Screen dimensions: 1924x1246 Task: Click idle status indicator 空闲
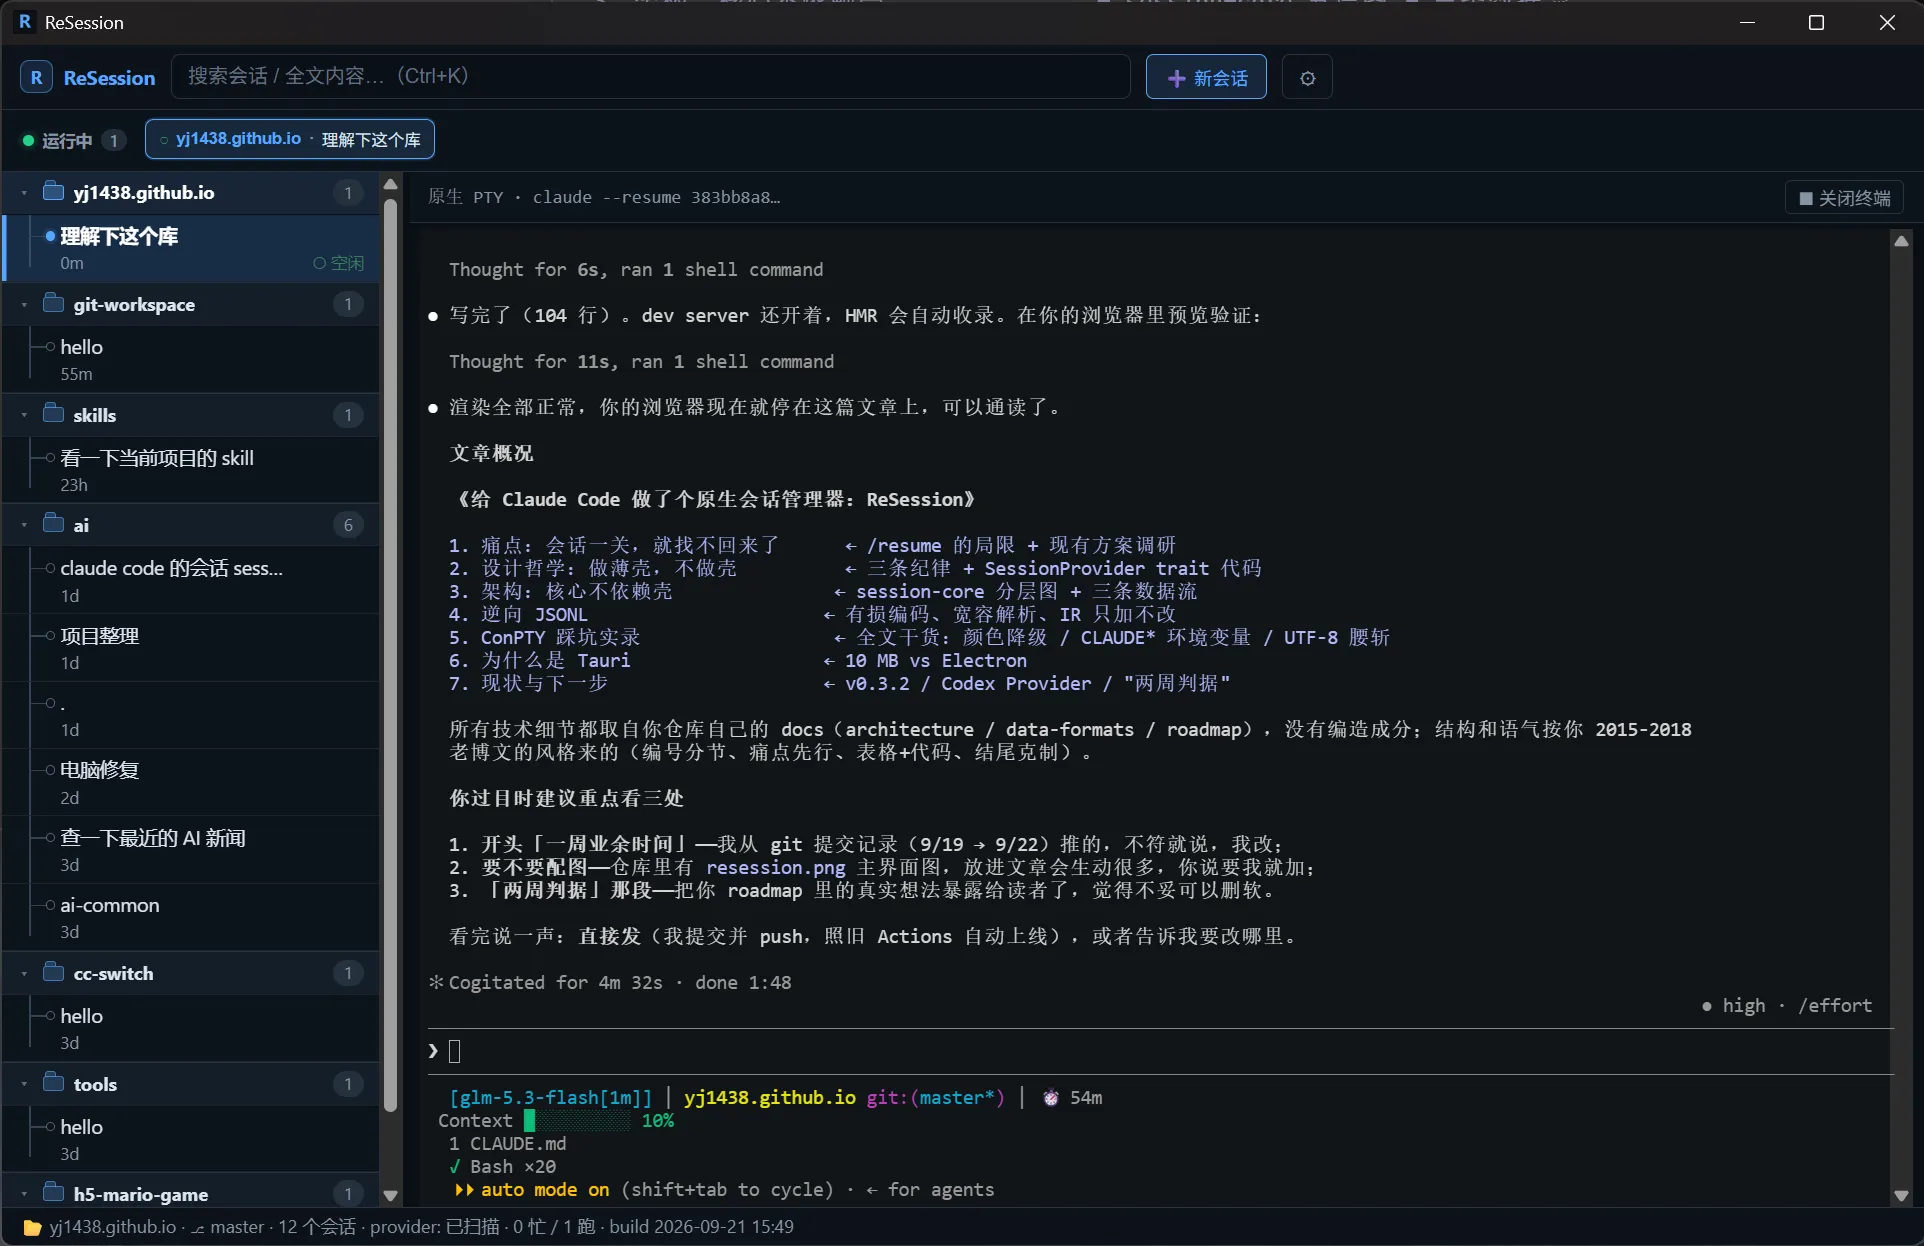tap(339, 263)
